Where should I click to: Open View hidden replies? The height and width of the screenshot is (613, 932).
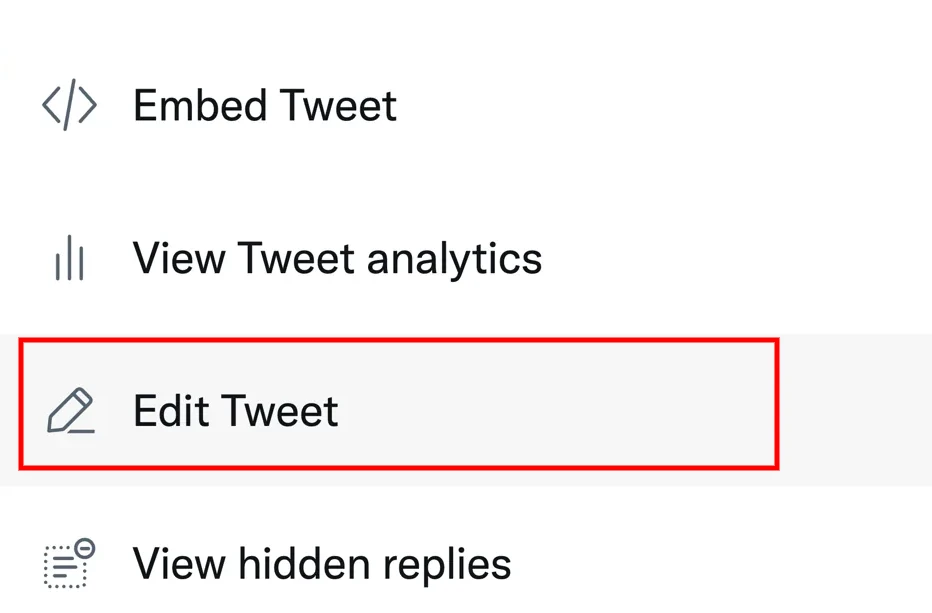point(322,564)
